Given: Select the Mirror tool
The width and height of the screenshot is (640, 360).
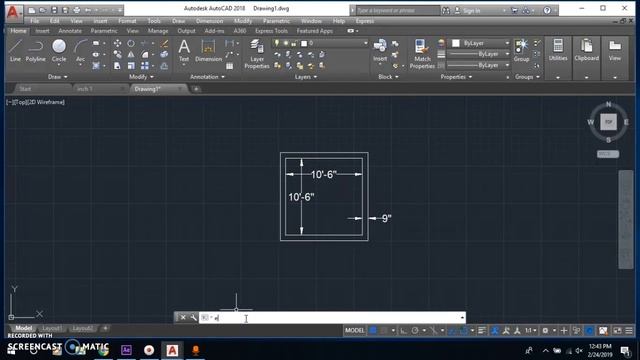Looking at the screenshot, I should [x=131, y=54].
